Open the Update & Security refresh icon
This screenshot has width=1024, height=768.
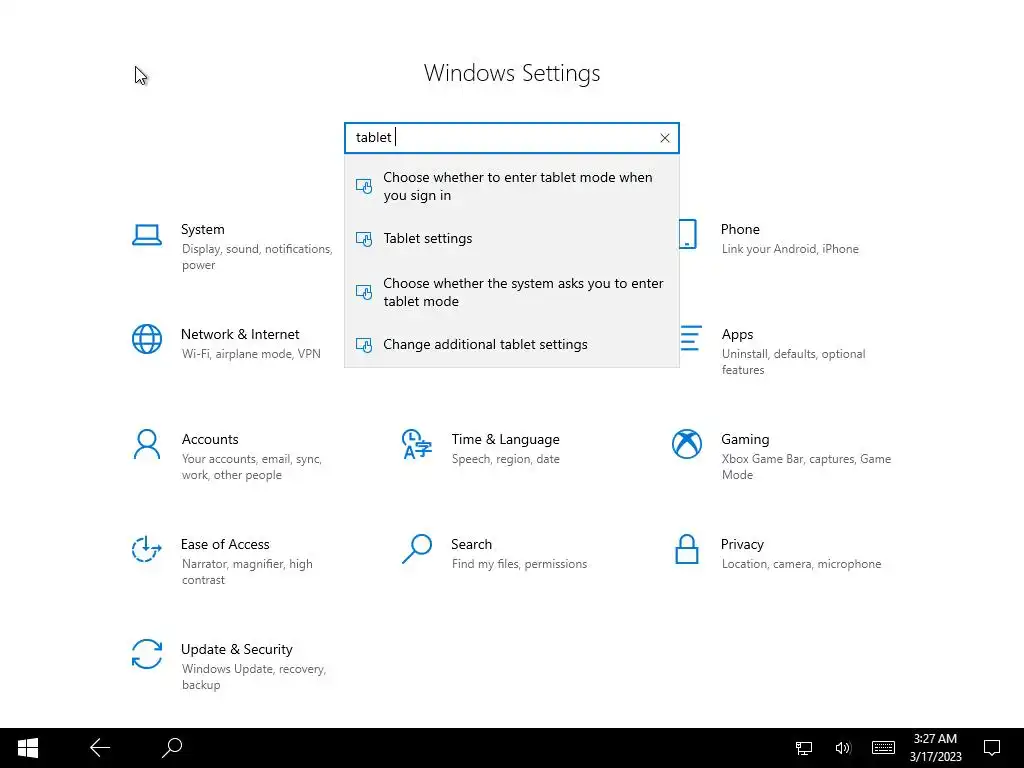147,654
